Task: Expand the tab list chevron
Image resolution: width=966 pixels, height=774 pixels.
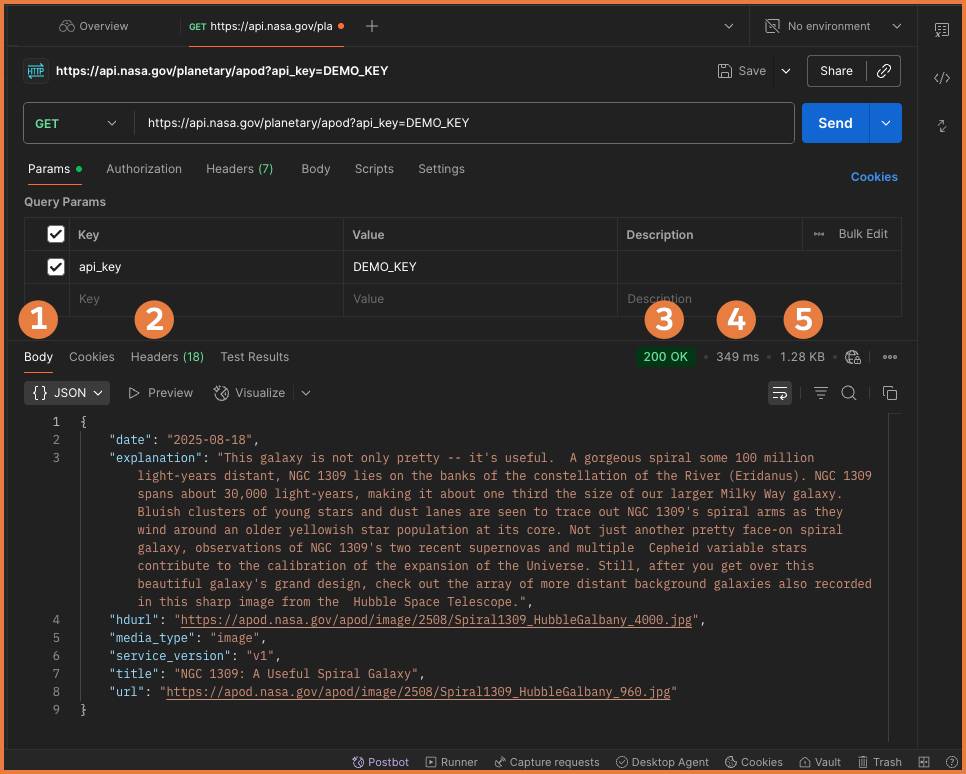Action: click(729, 26)
